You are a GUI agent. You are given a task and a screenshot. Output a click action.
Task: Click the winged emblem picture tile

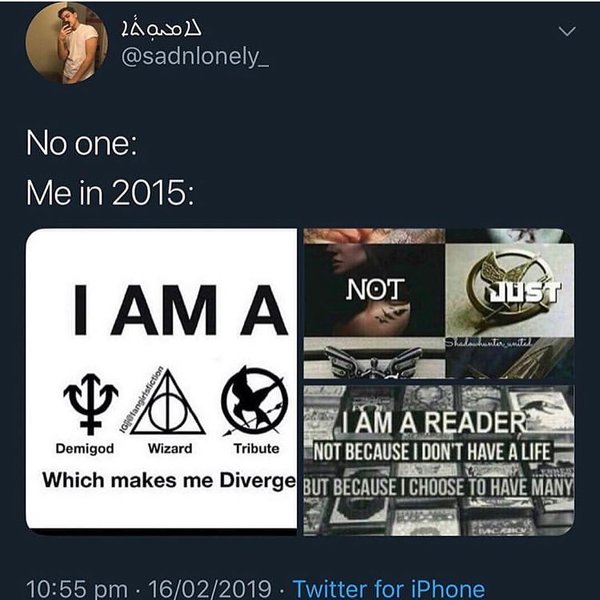coord(374,358)
